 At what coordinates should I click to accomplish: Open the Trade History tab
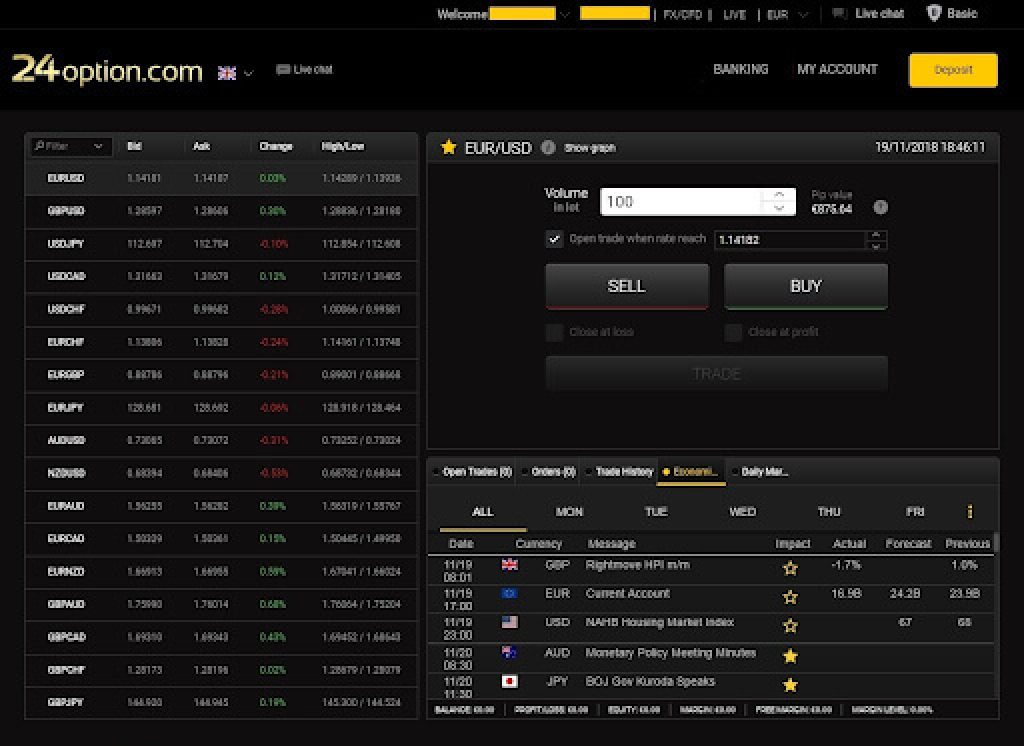click(620, 472)
